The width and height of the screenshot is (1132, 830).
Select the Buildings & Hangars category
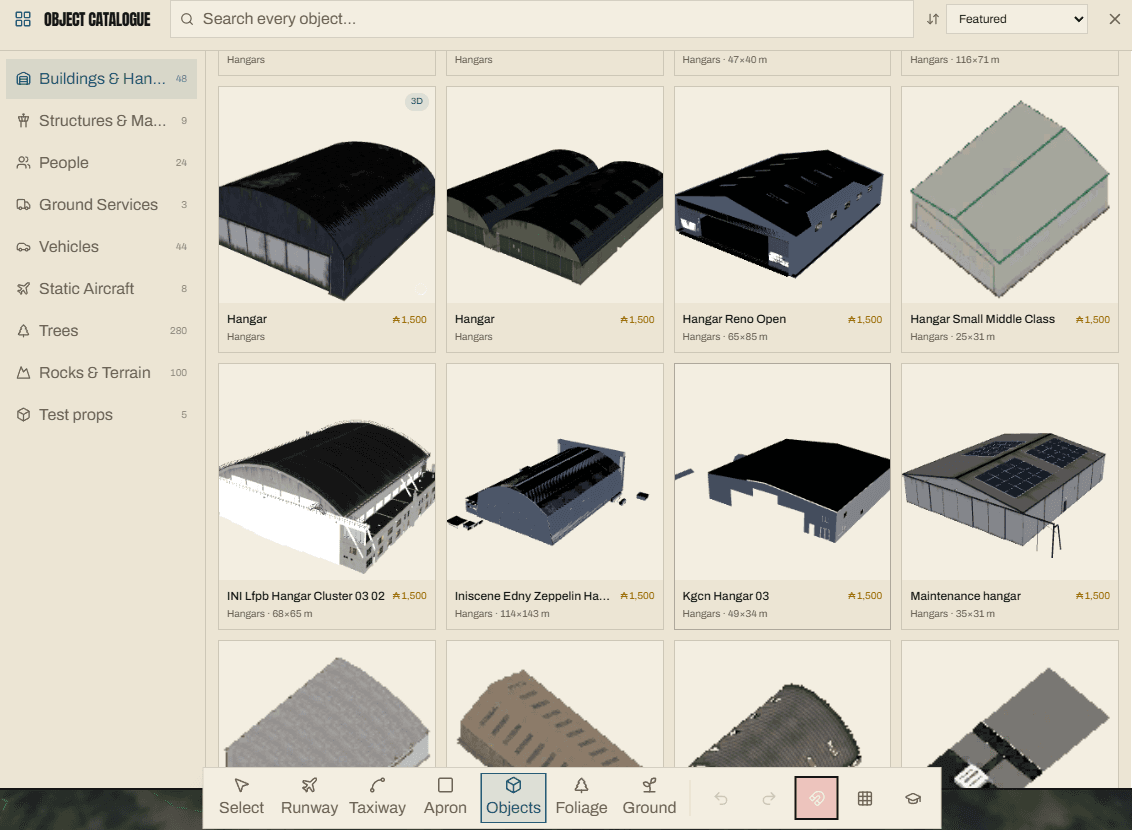[x=101, y=79]
